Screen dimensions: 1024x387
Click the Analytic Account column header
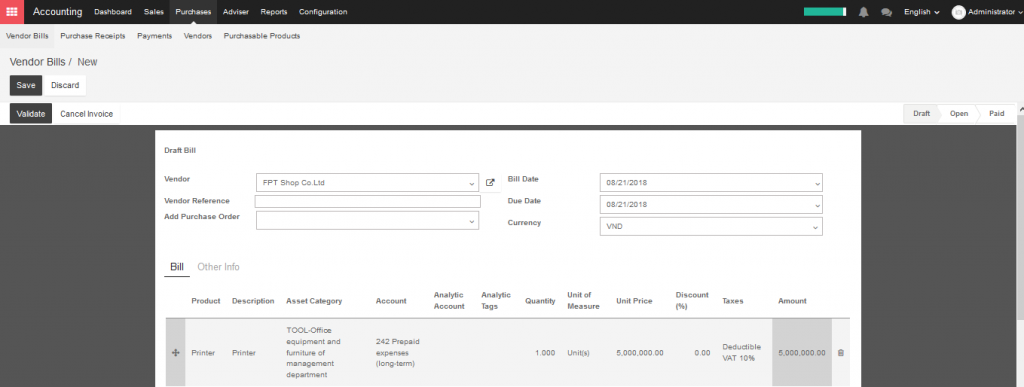pyautogui.click(x=449, y=300)
